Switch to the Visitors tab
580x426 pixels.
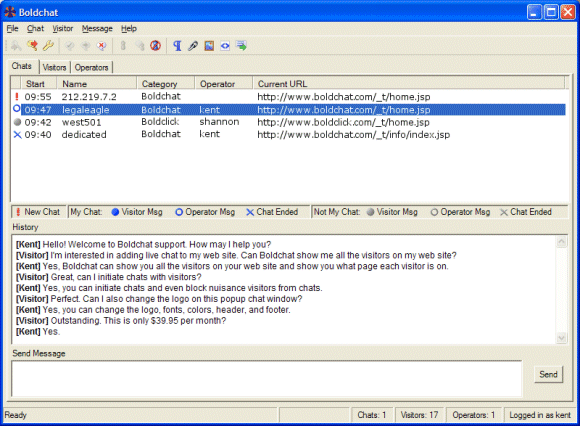[x=54, y=67]
